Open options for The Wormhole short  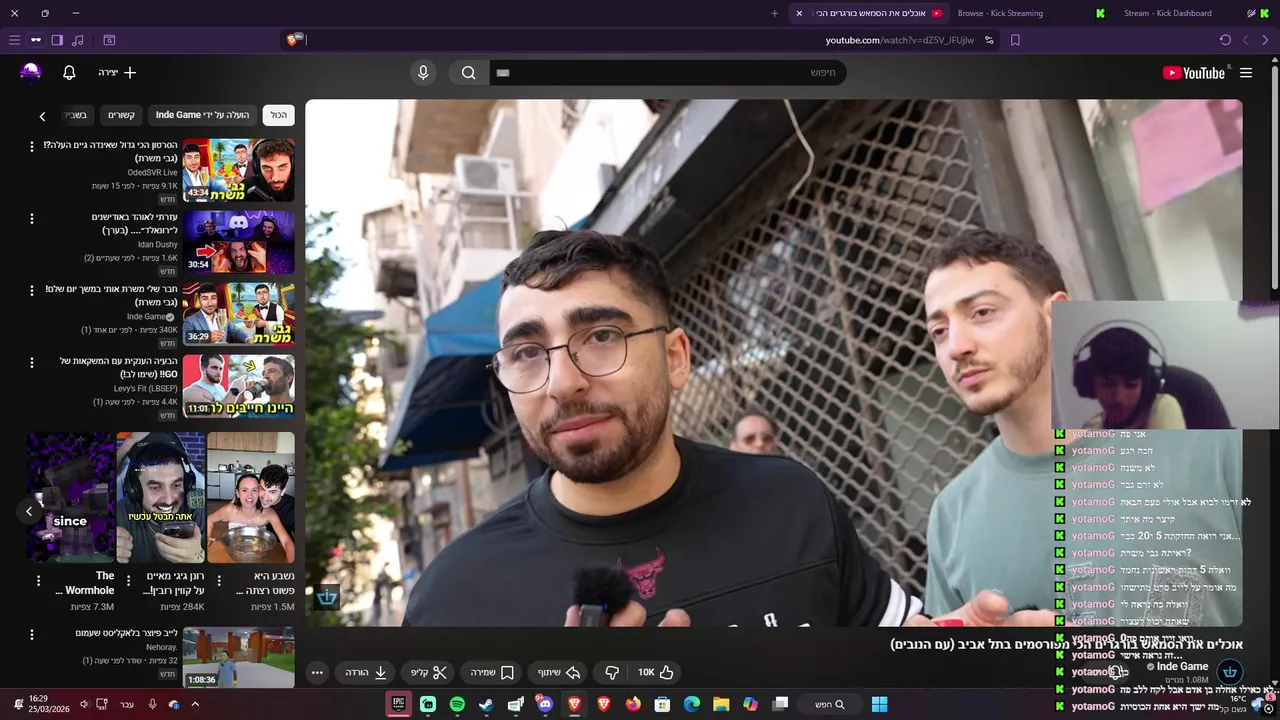coord(38,580)
